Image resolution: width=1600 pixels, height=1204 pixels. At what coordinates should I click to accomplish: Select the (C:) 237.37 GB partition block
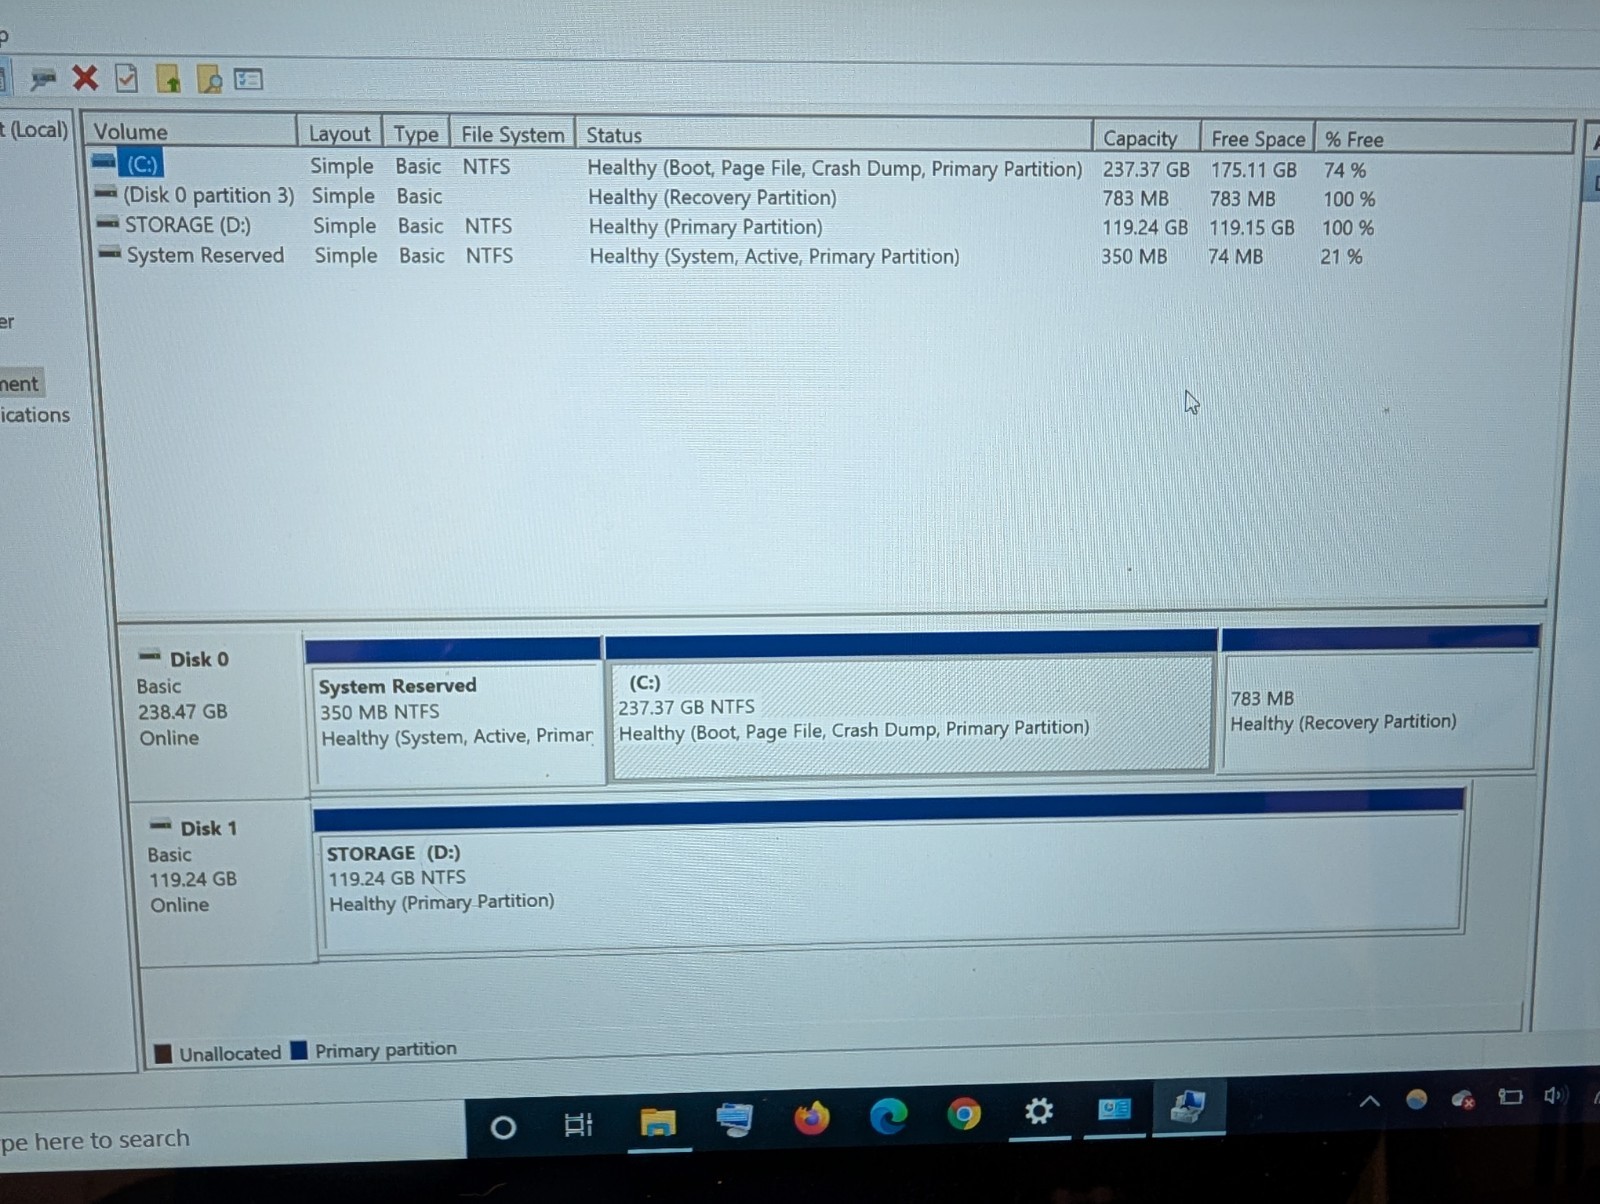pos(912,705)
